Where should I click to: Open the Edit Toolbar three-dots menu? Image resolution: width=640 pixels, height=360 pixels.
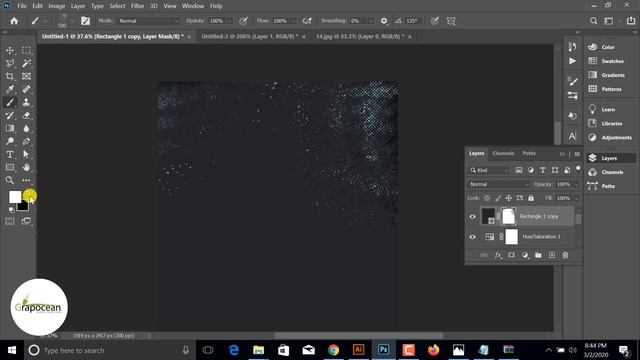coord(26,180)
